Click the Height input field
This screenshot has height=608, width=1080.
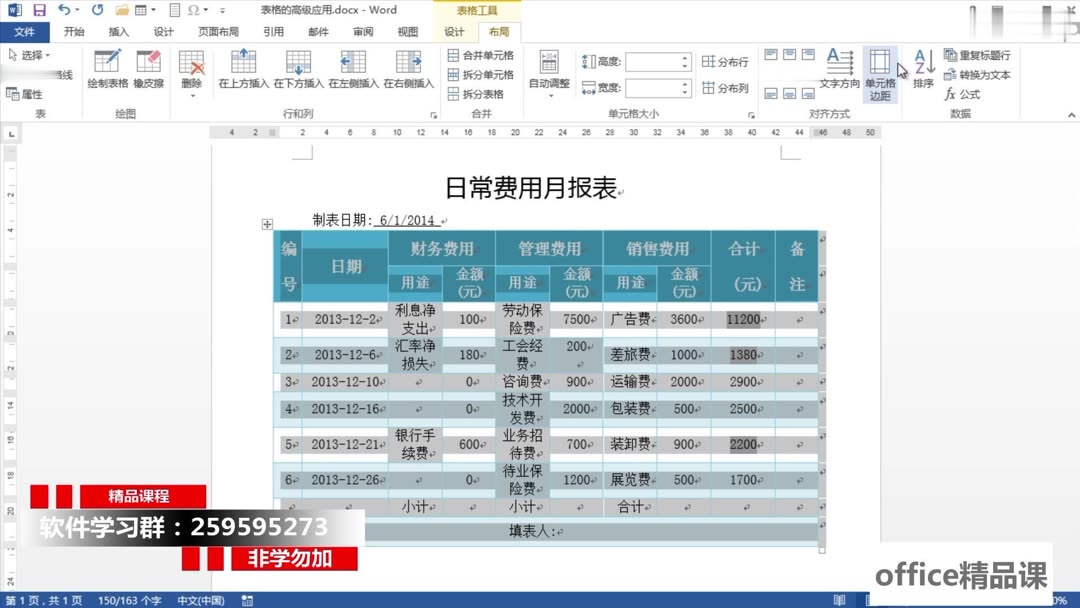coord(655,60)
